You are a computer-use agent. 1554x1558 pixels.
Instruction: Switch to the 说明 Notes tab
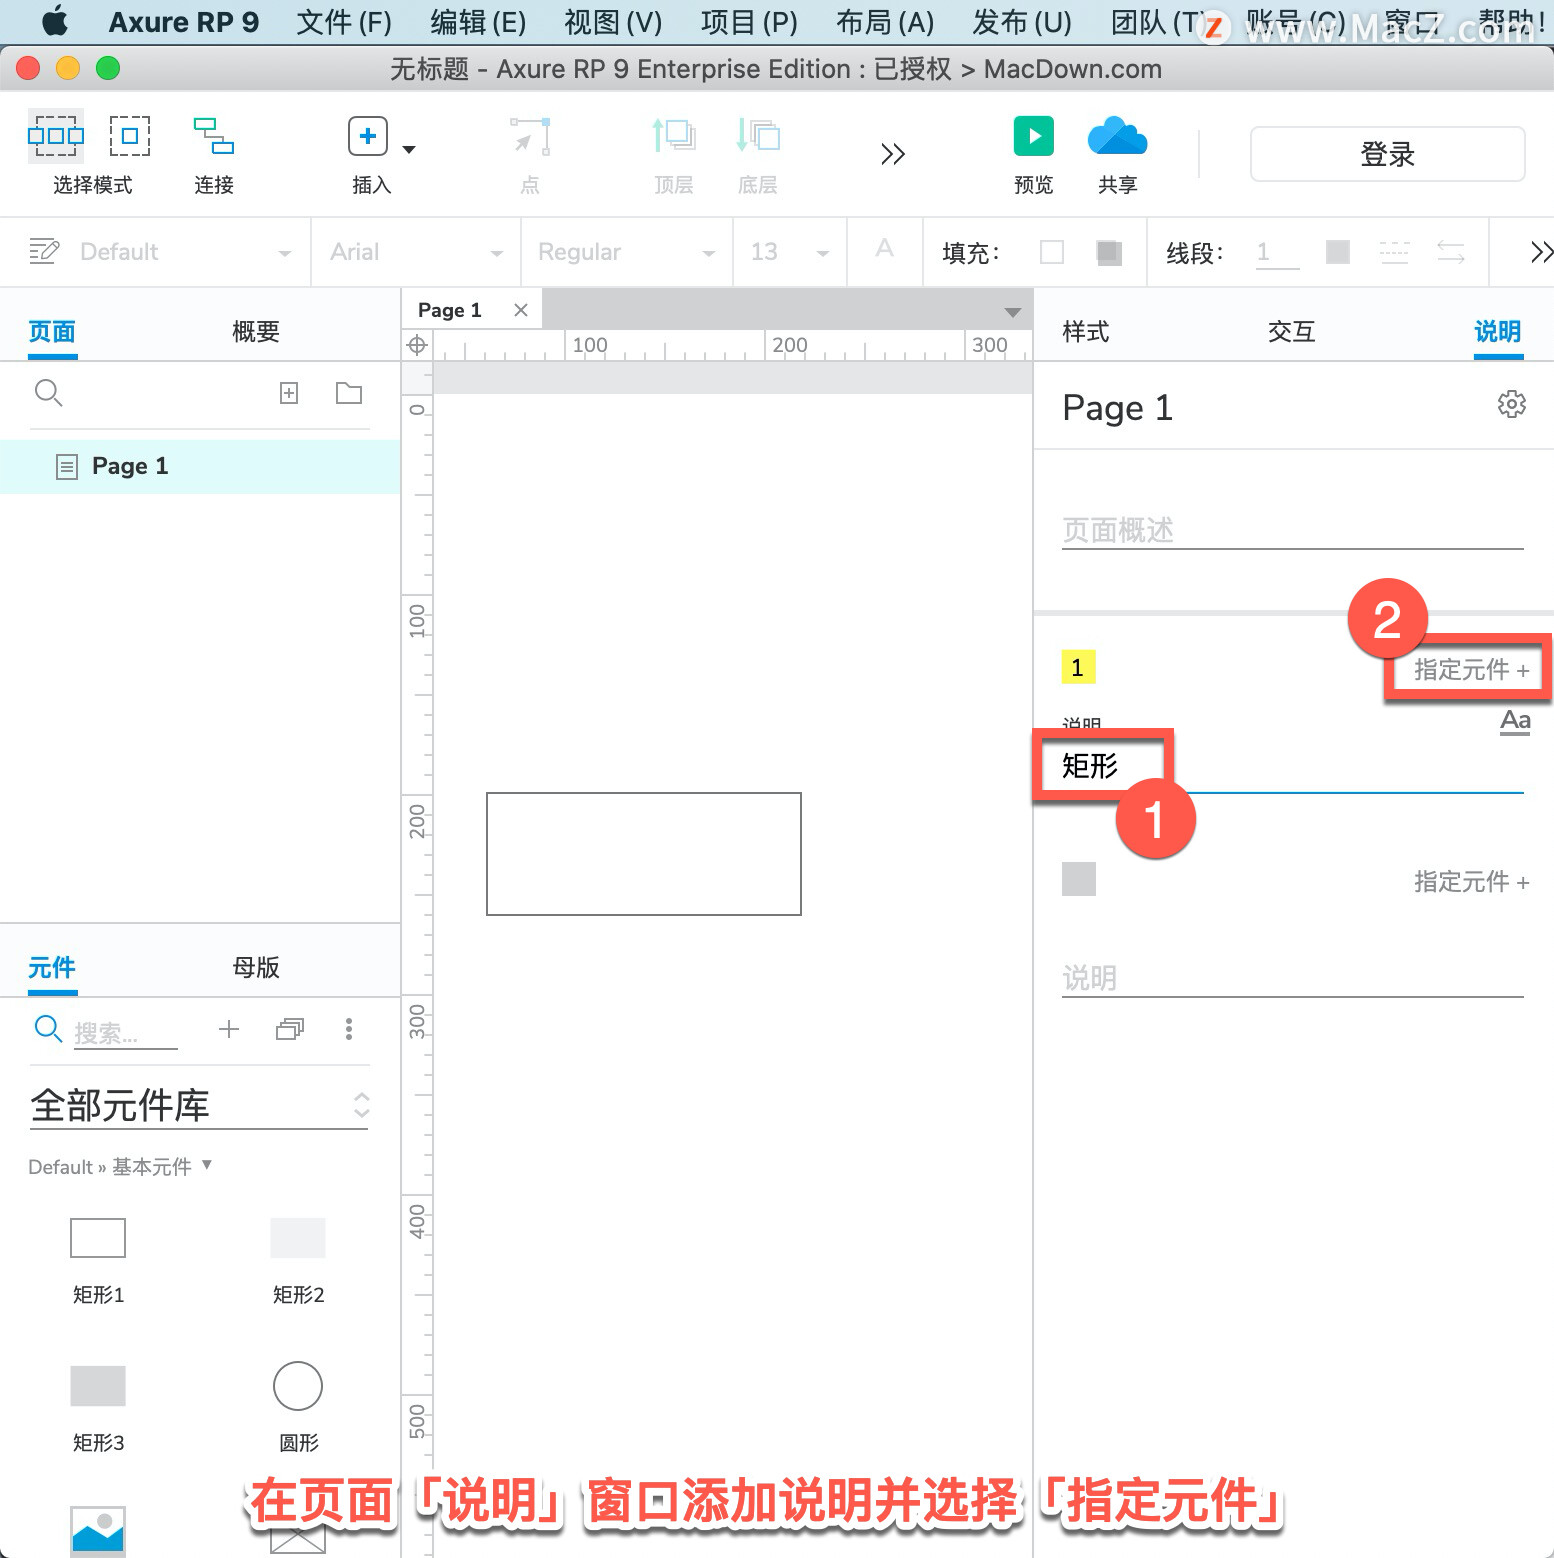point(1498,331)
